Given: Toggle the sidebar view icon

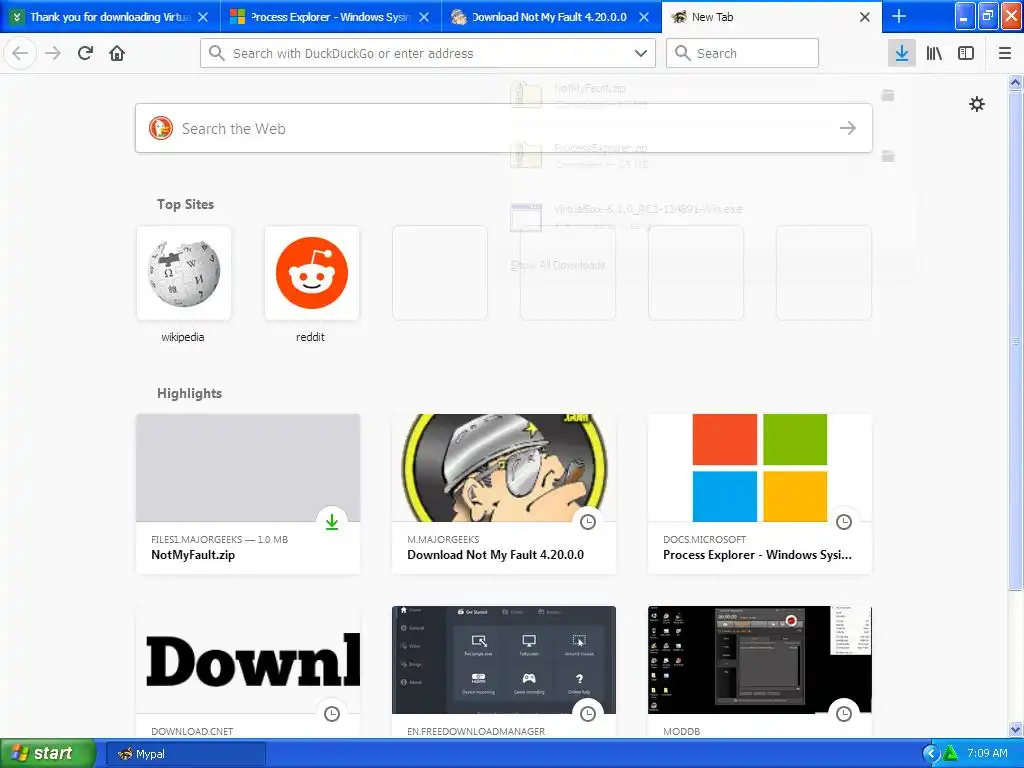Looking at the screenshot, I should click(966, 53).
